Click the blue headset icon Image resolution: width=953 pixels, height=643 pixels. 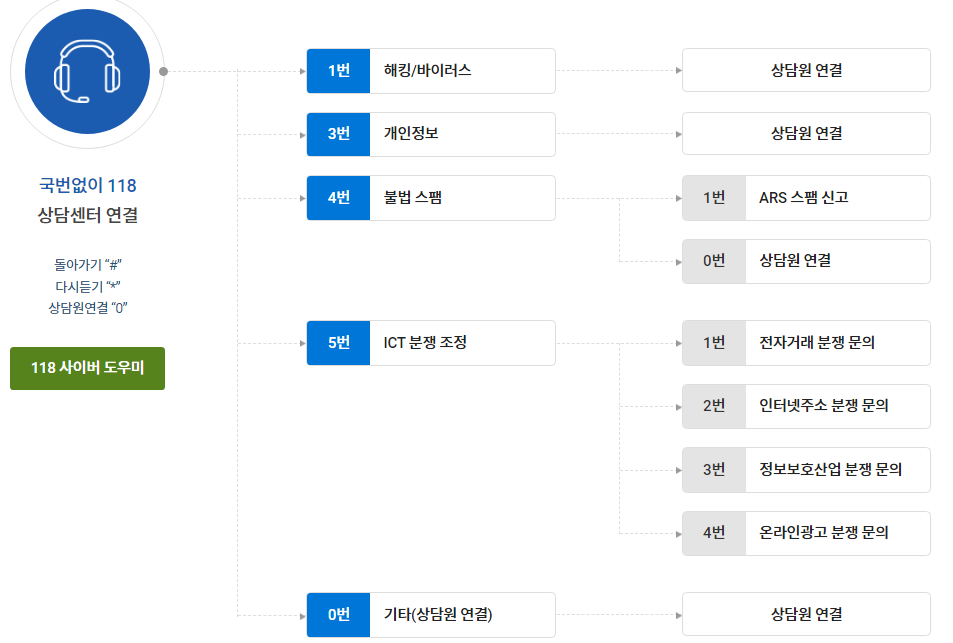[87, 71]
